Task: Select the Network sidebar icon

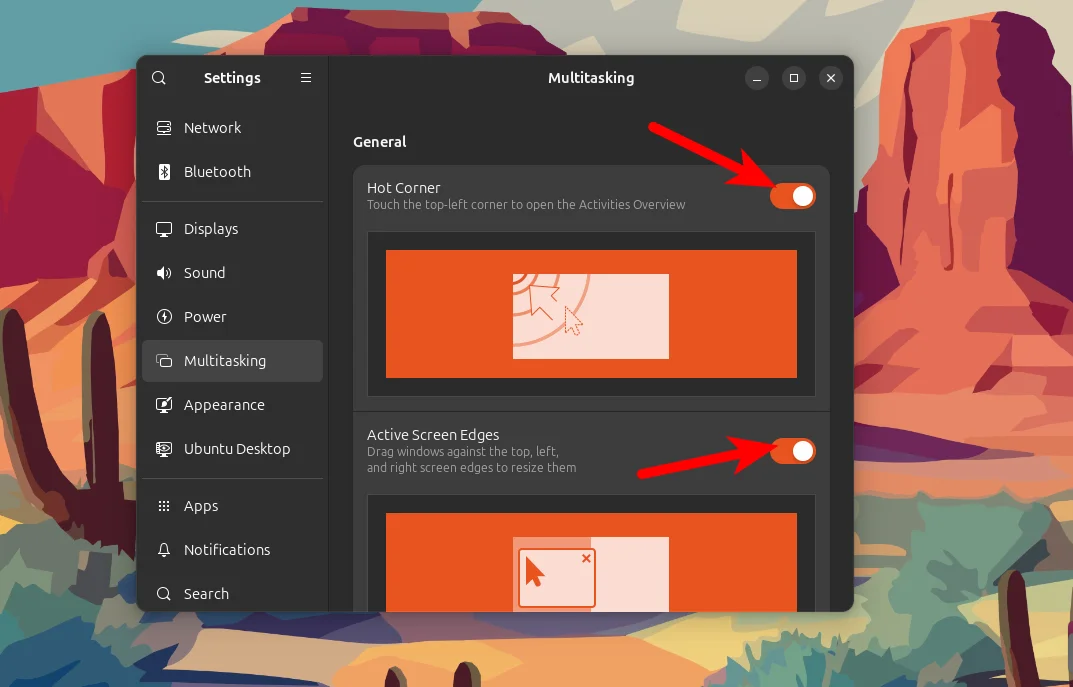Action: tap(163, 127)
